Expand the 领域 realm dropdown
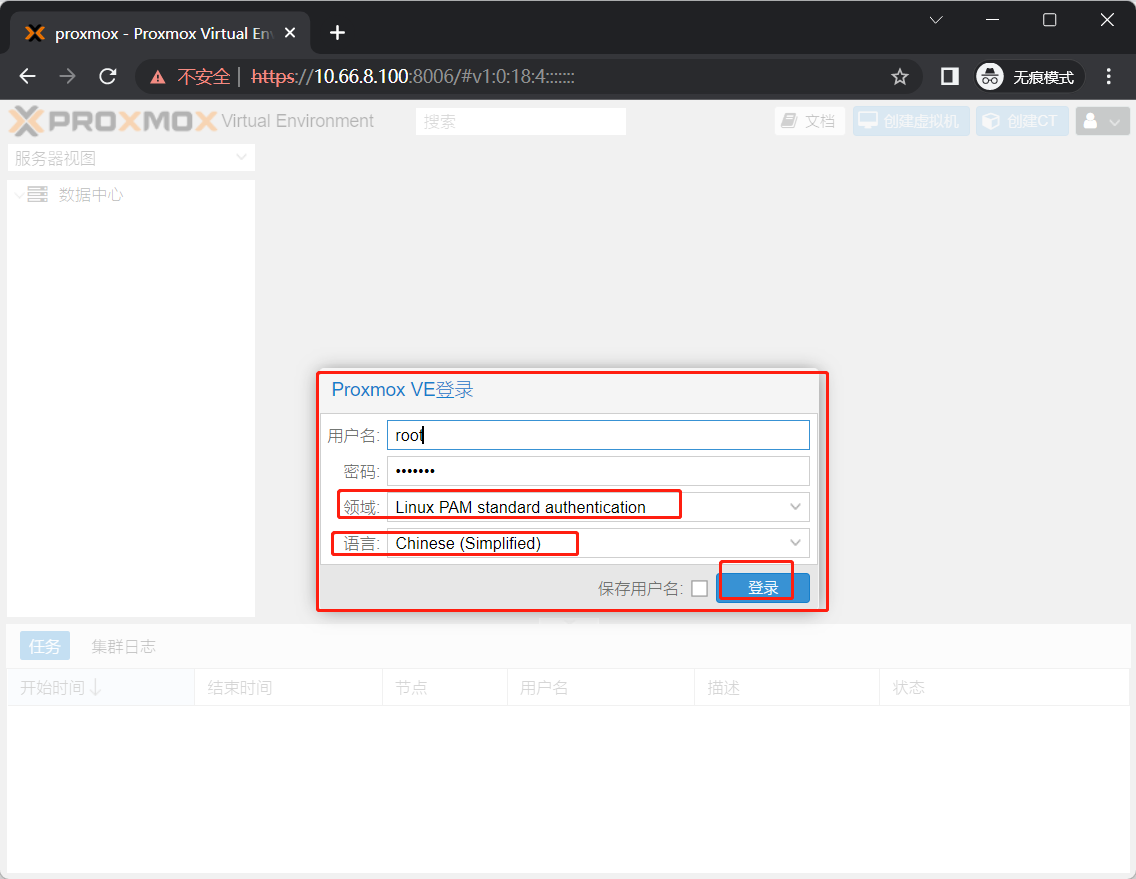Screen dimensions: 1136x879 pos(795,507)
